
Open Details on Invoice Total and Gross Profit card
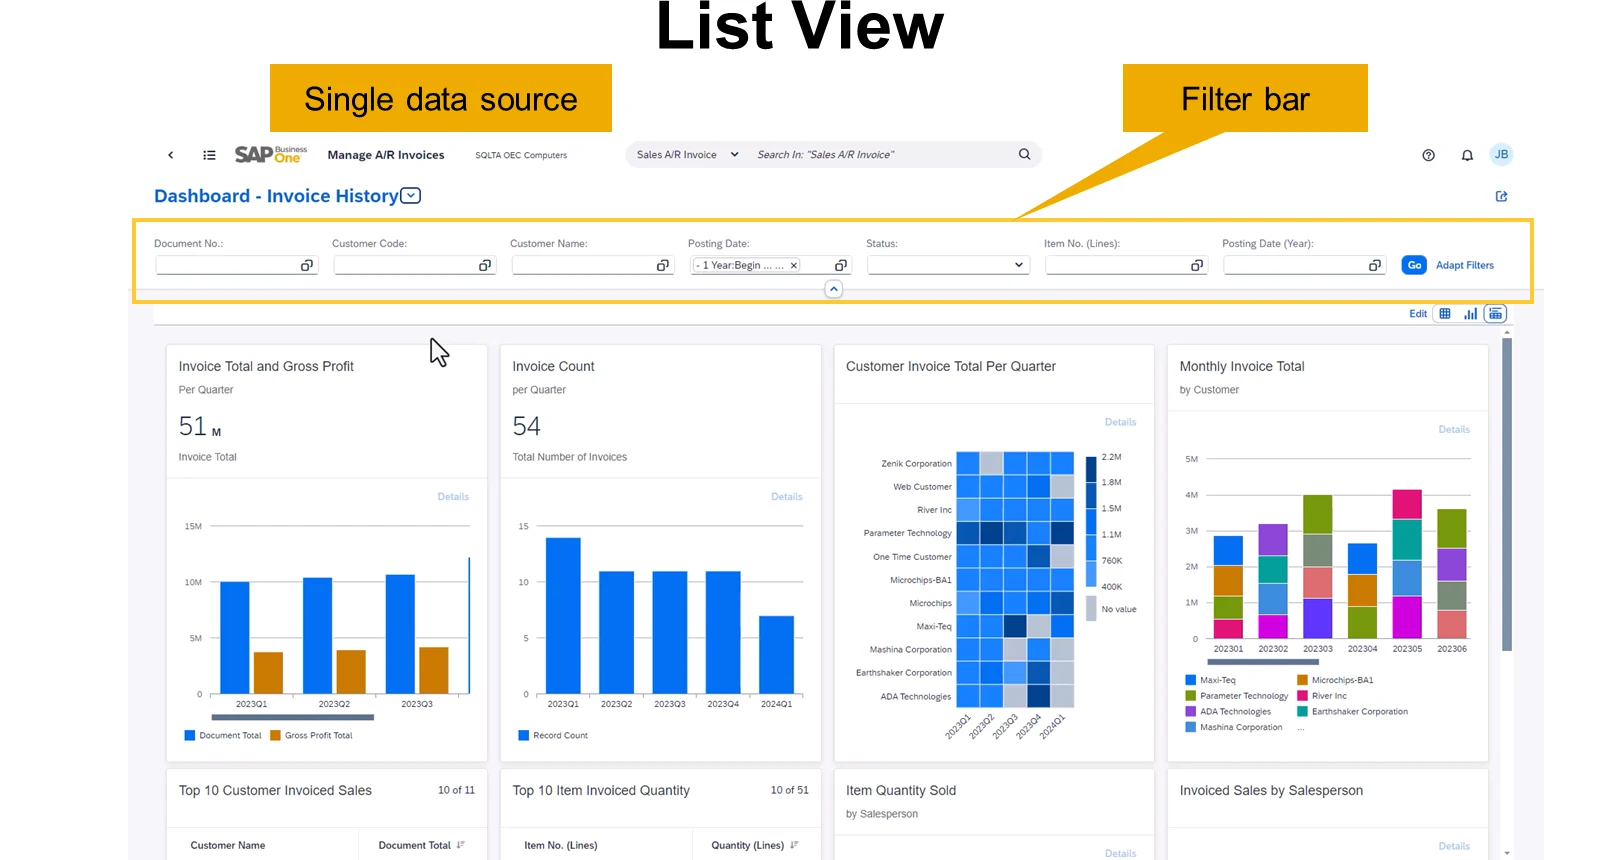pyautogui.click(x=453, y=497)
